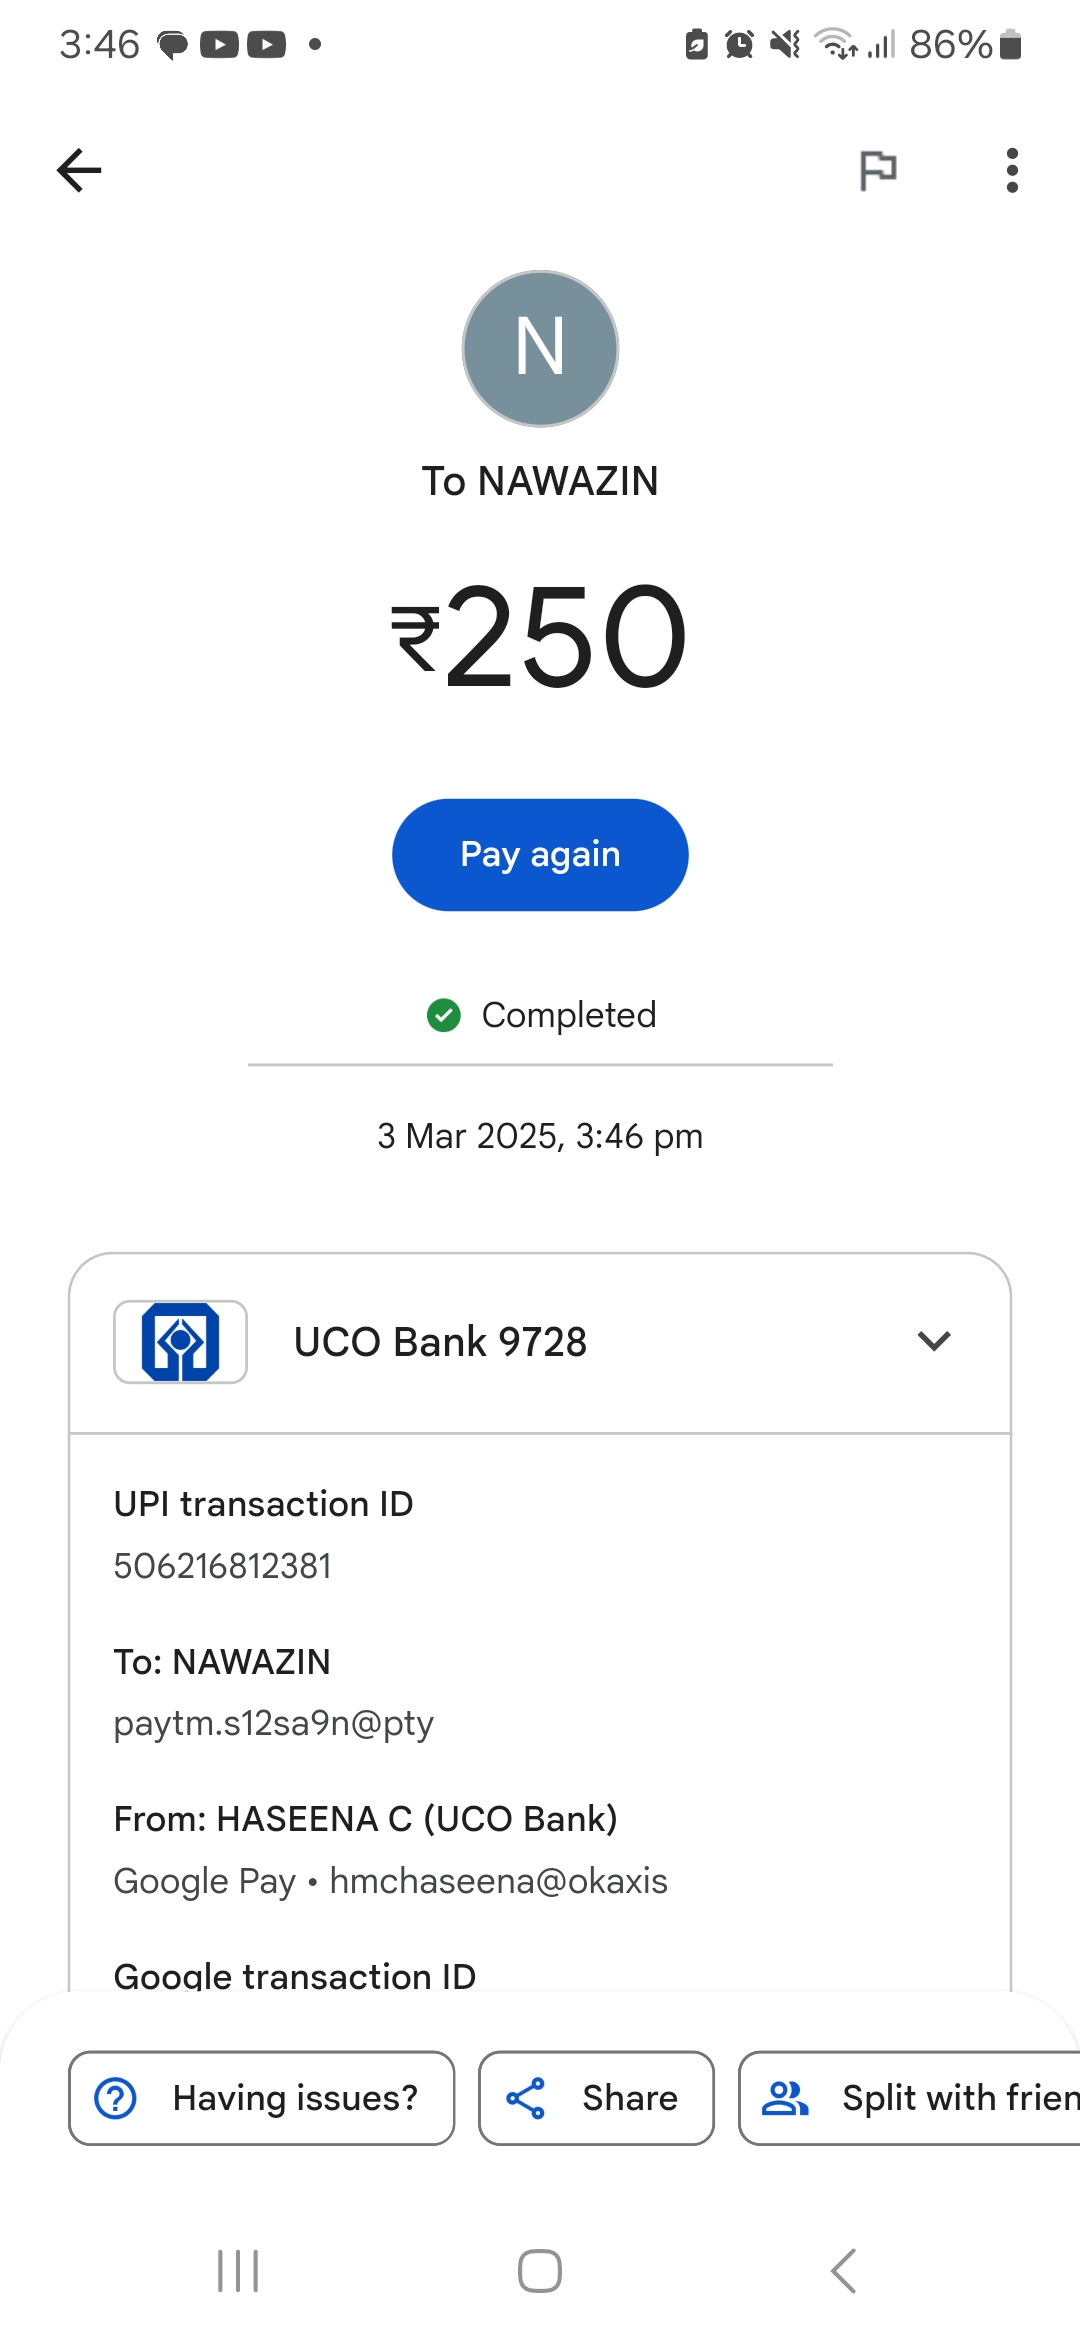Tap the green Completed checkmark icon
This screenshot has height=2340, width=1080.
pyautogui.click(x=443, y=1015)
